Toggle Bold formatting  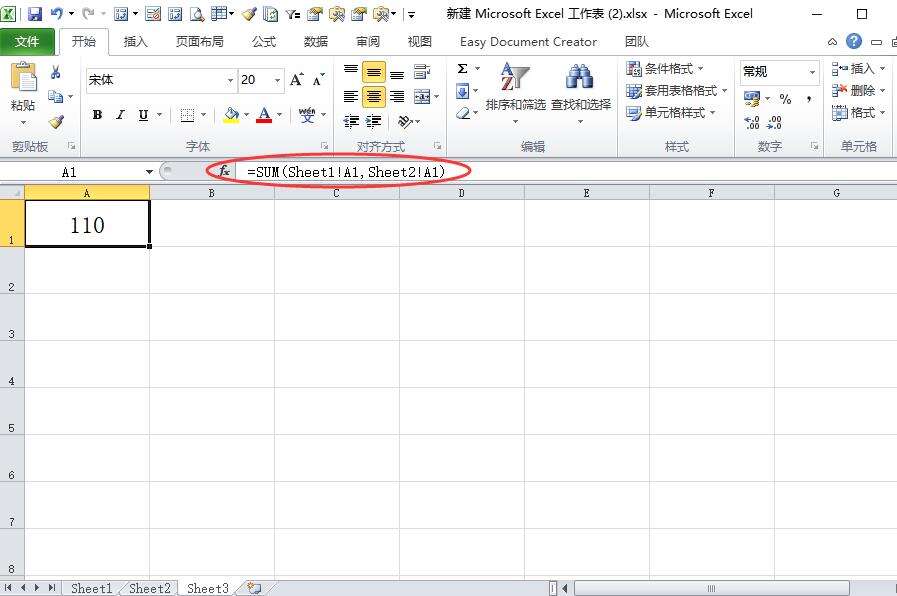(97, 115)
